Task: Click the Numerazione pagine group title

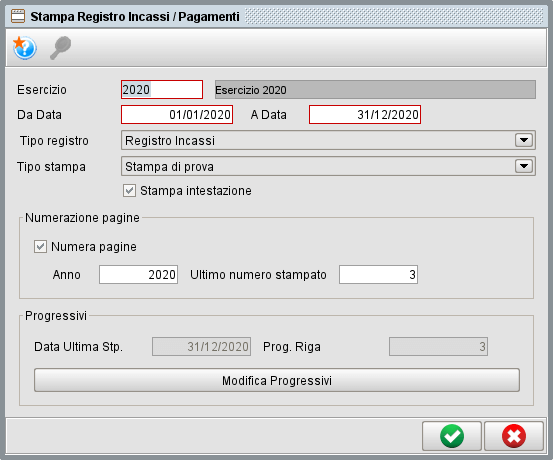Action: pos(83,218)
